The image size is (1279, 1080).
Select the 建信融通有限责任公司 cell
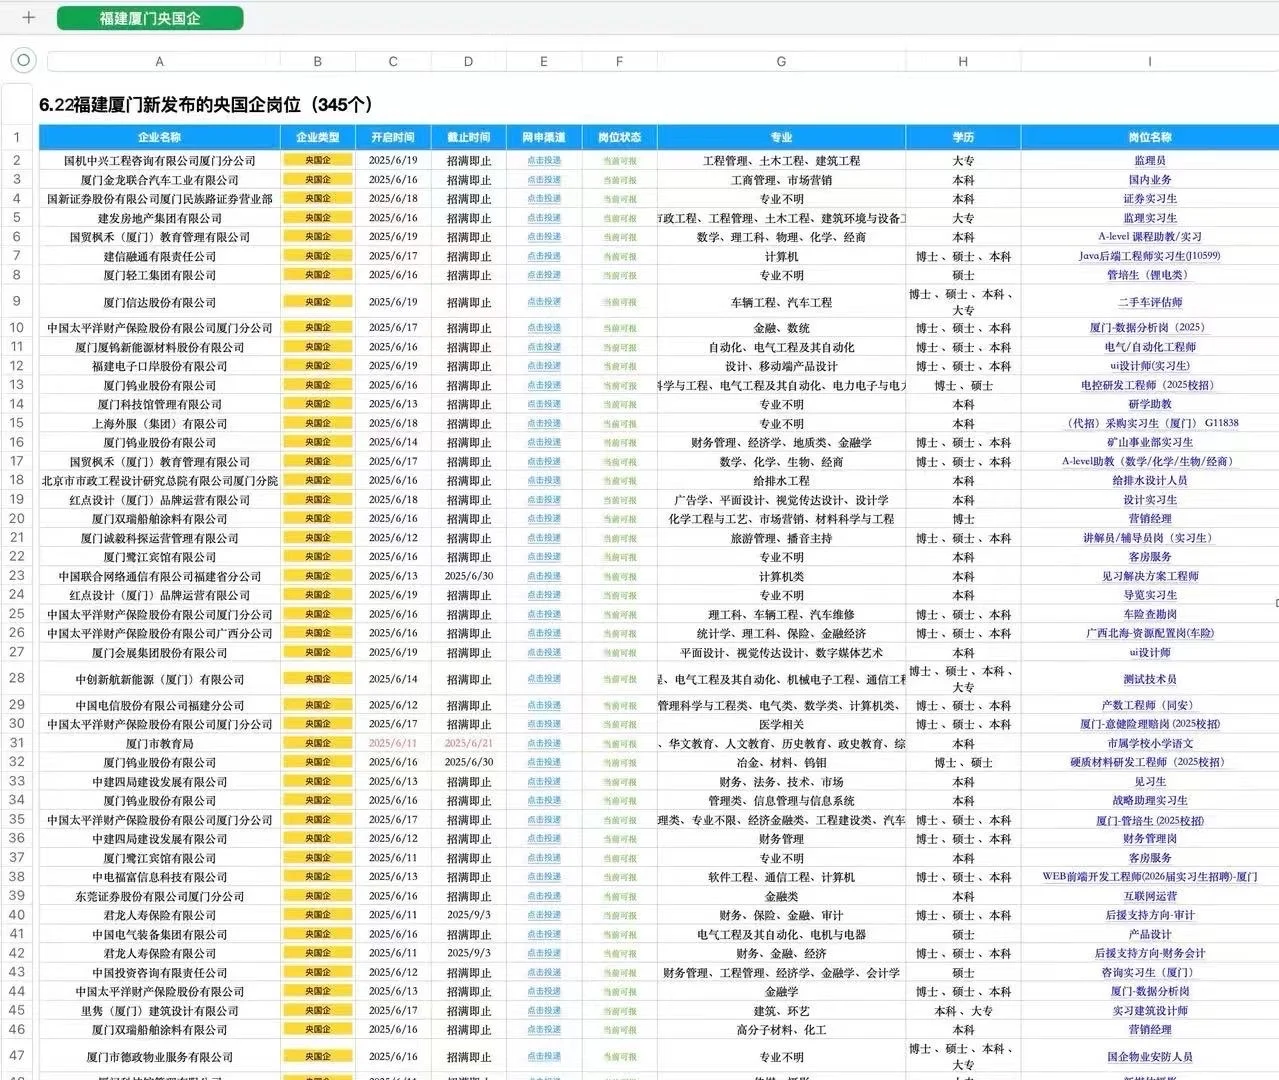coord(160,256)
